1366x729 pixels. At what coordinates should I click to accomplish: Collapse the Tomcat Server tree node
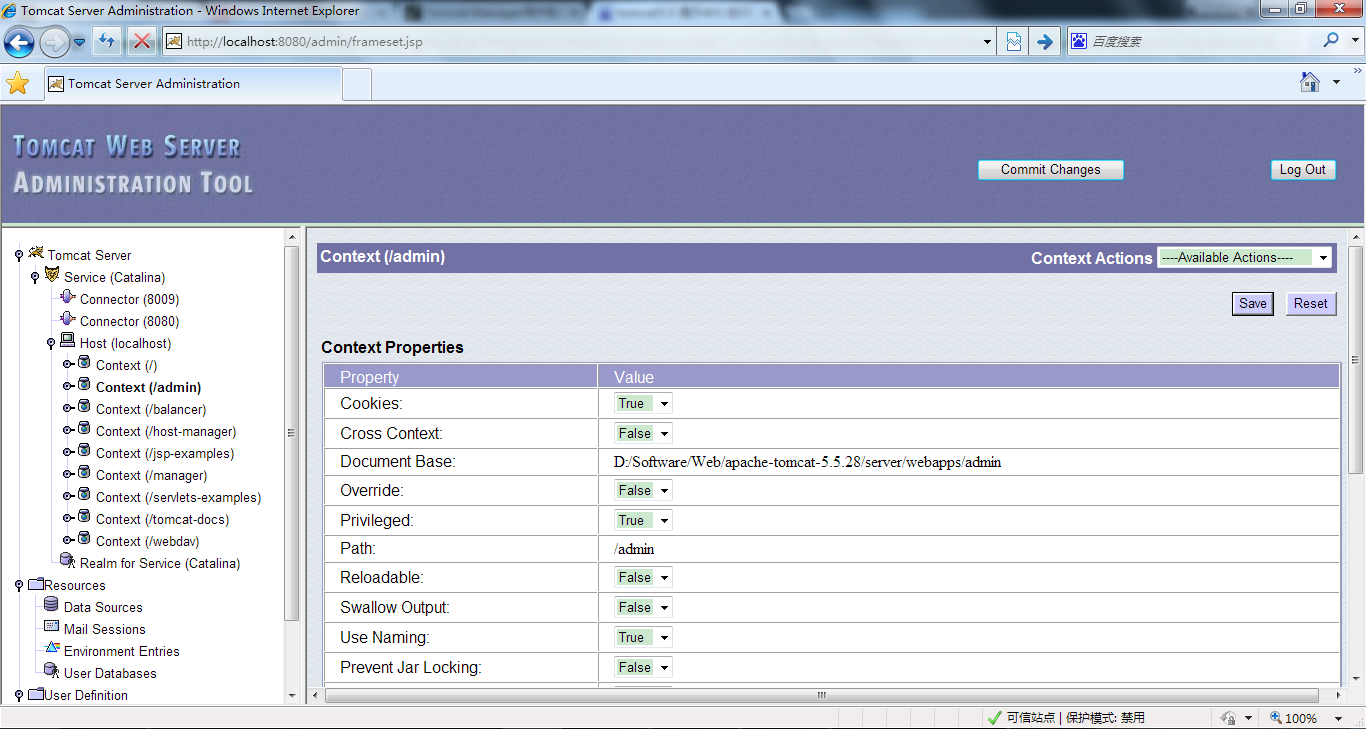click(19, 256)
